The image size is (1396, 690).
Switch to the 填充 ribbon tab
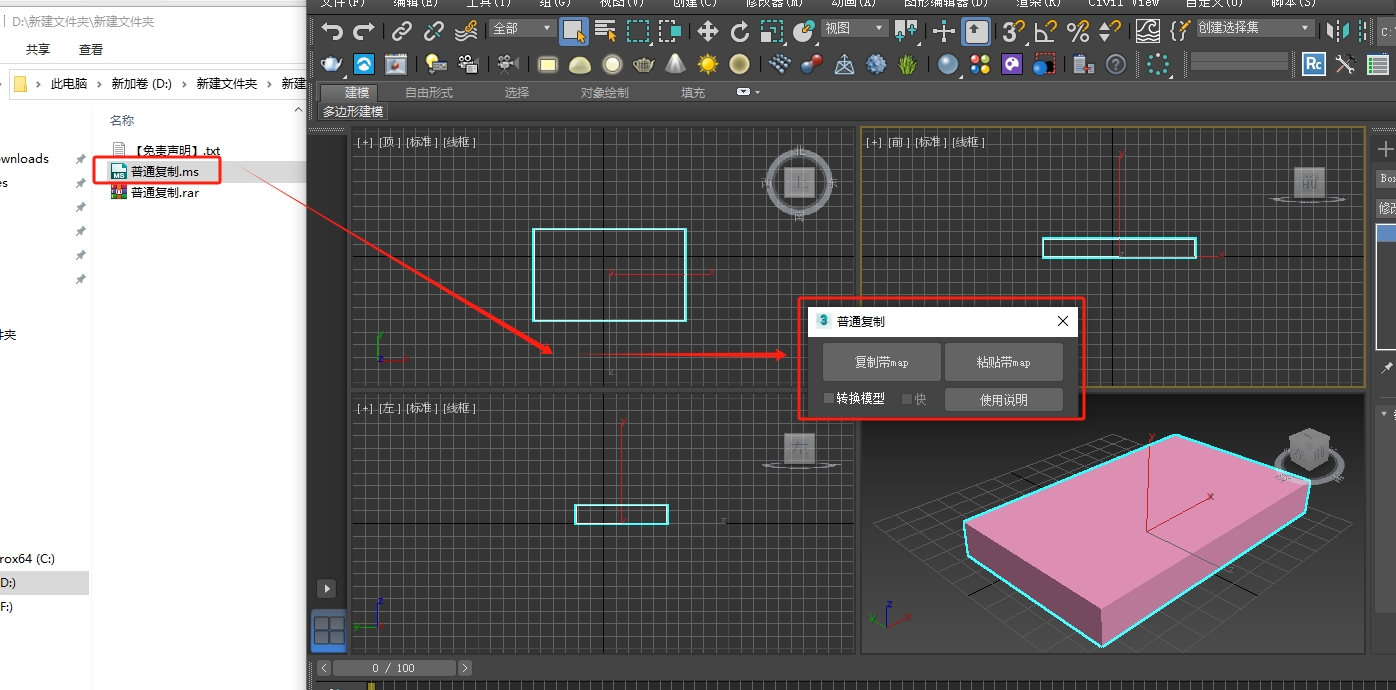coord(693,92)
